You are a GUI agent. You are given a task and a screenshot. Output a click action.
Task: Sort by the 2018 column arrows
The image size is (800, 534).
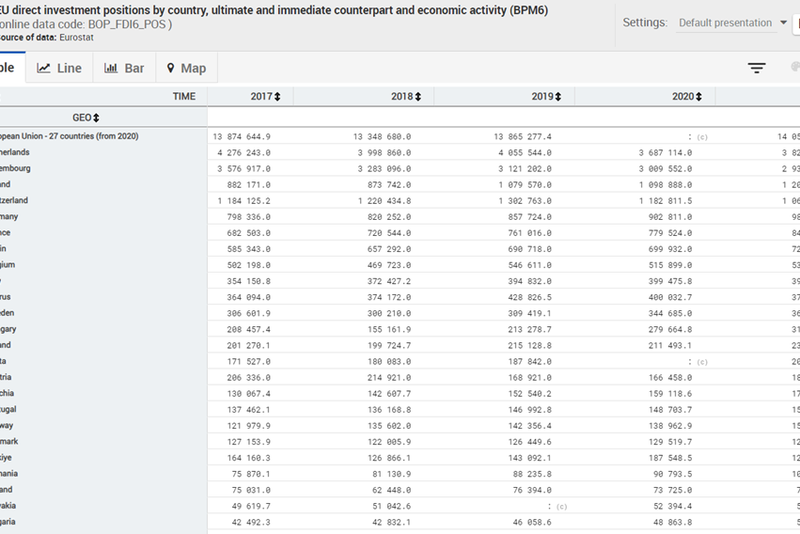418,97
